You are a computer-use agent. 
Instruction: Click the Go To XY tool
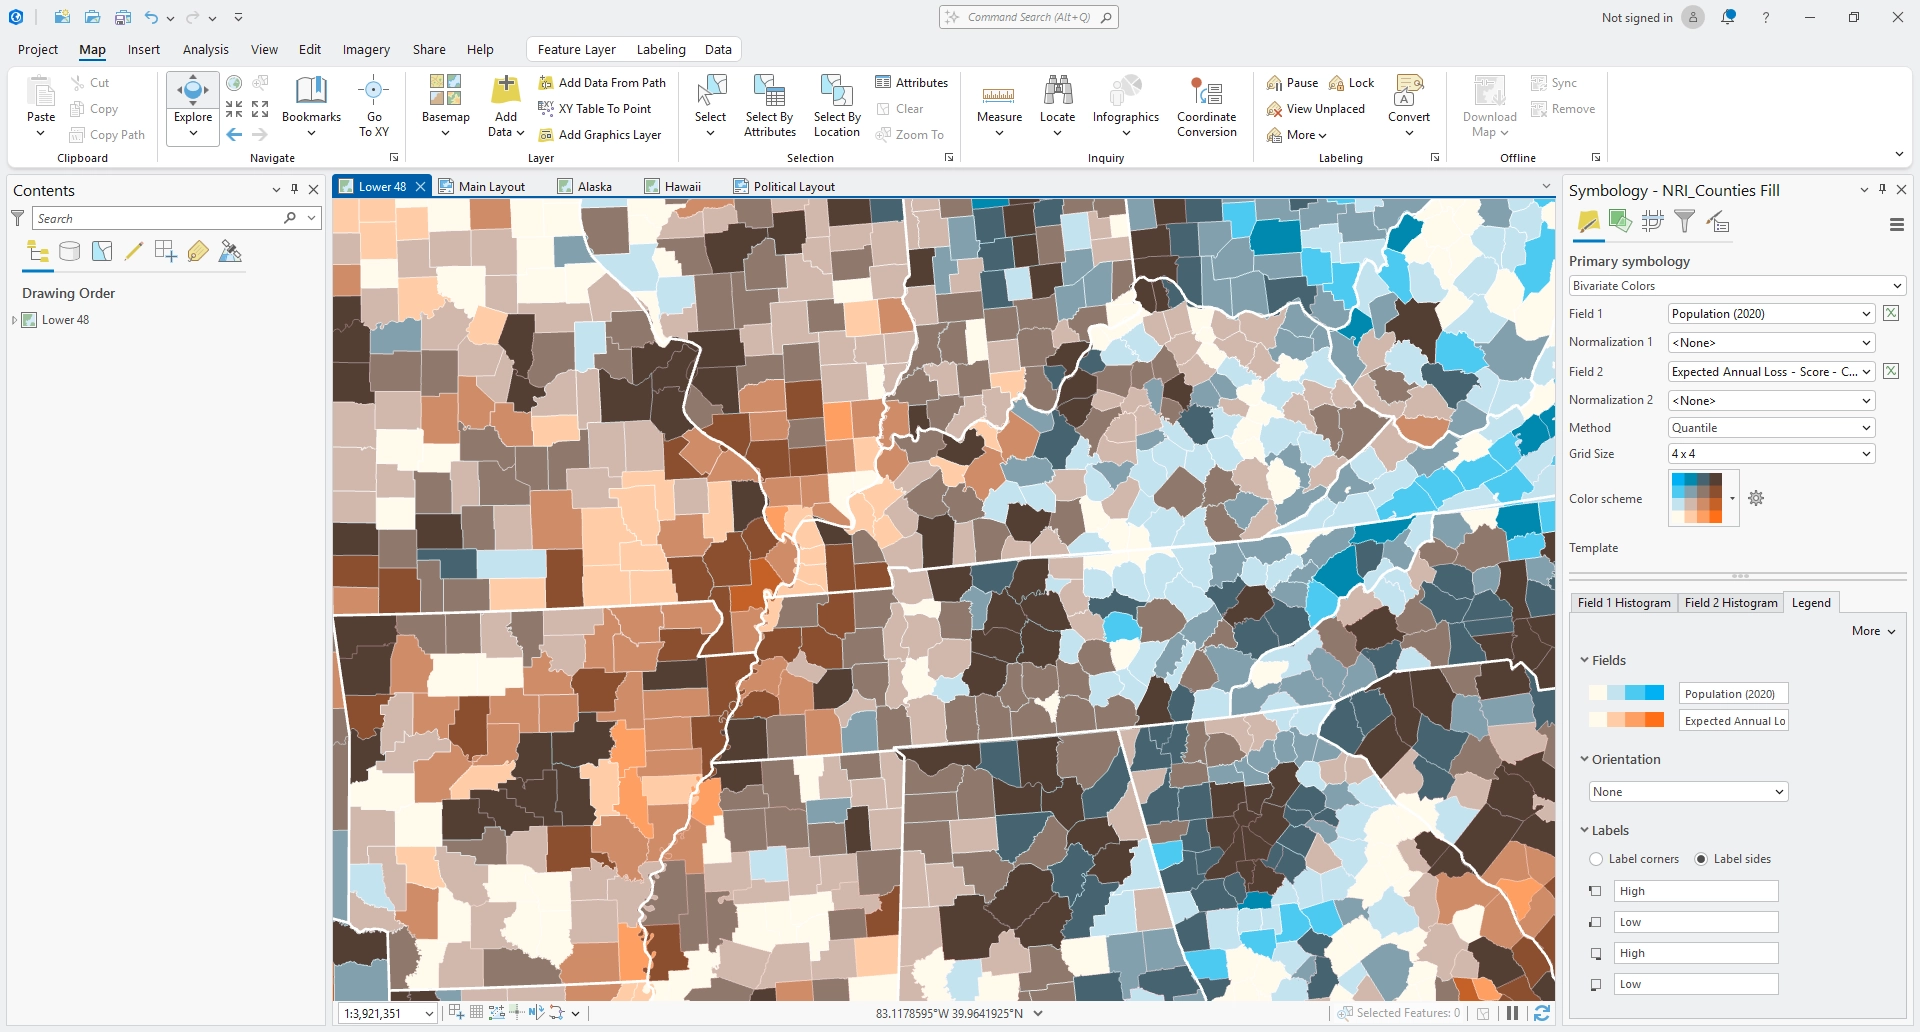tap(373, 106)
